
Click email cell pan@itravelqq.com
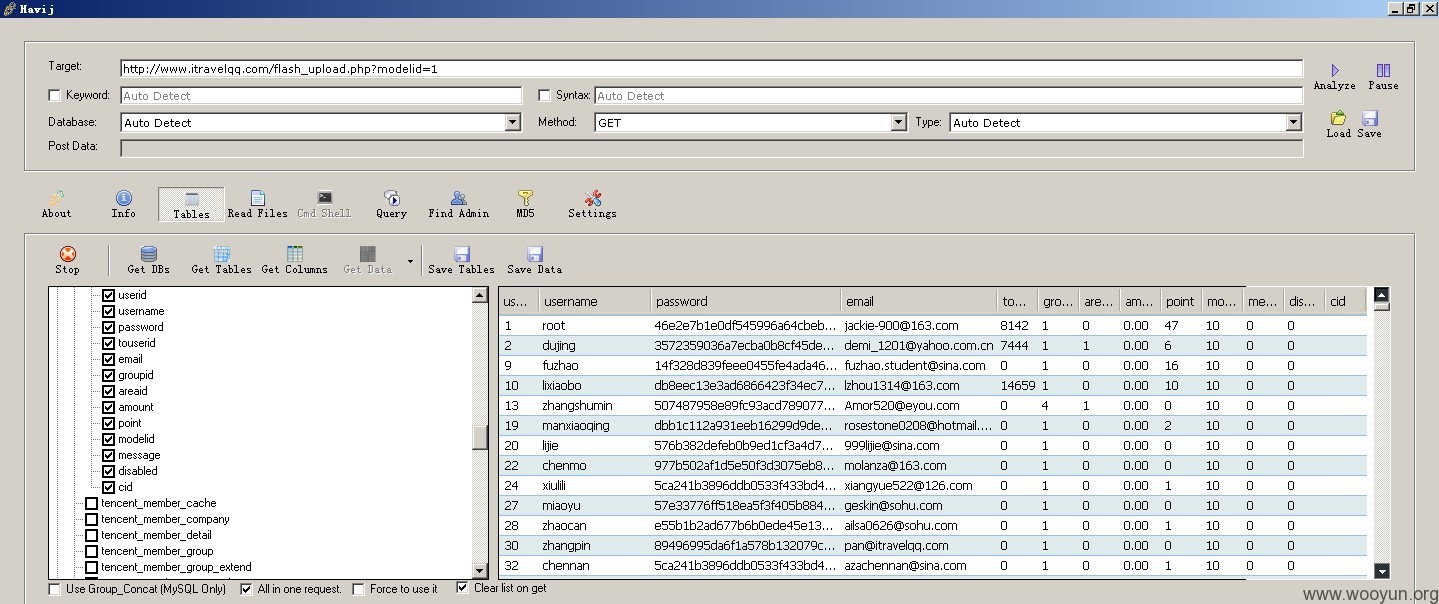pos(896,545)
